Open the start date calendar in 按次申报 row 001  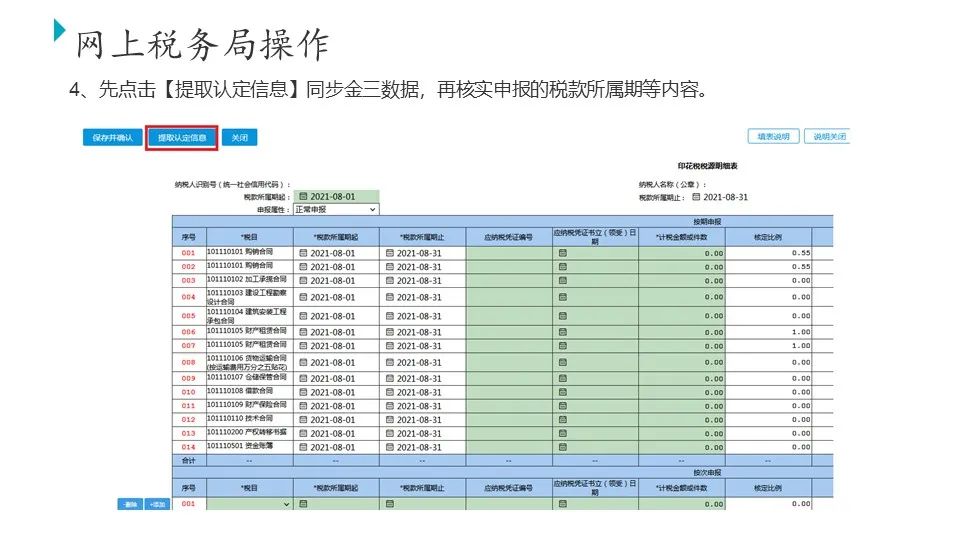point(303,504)
